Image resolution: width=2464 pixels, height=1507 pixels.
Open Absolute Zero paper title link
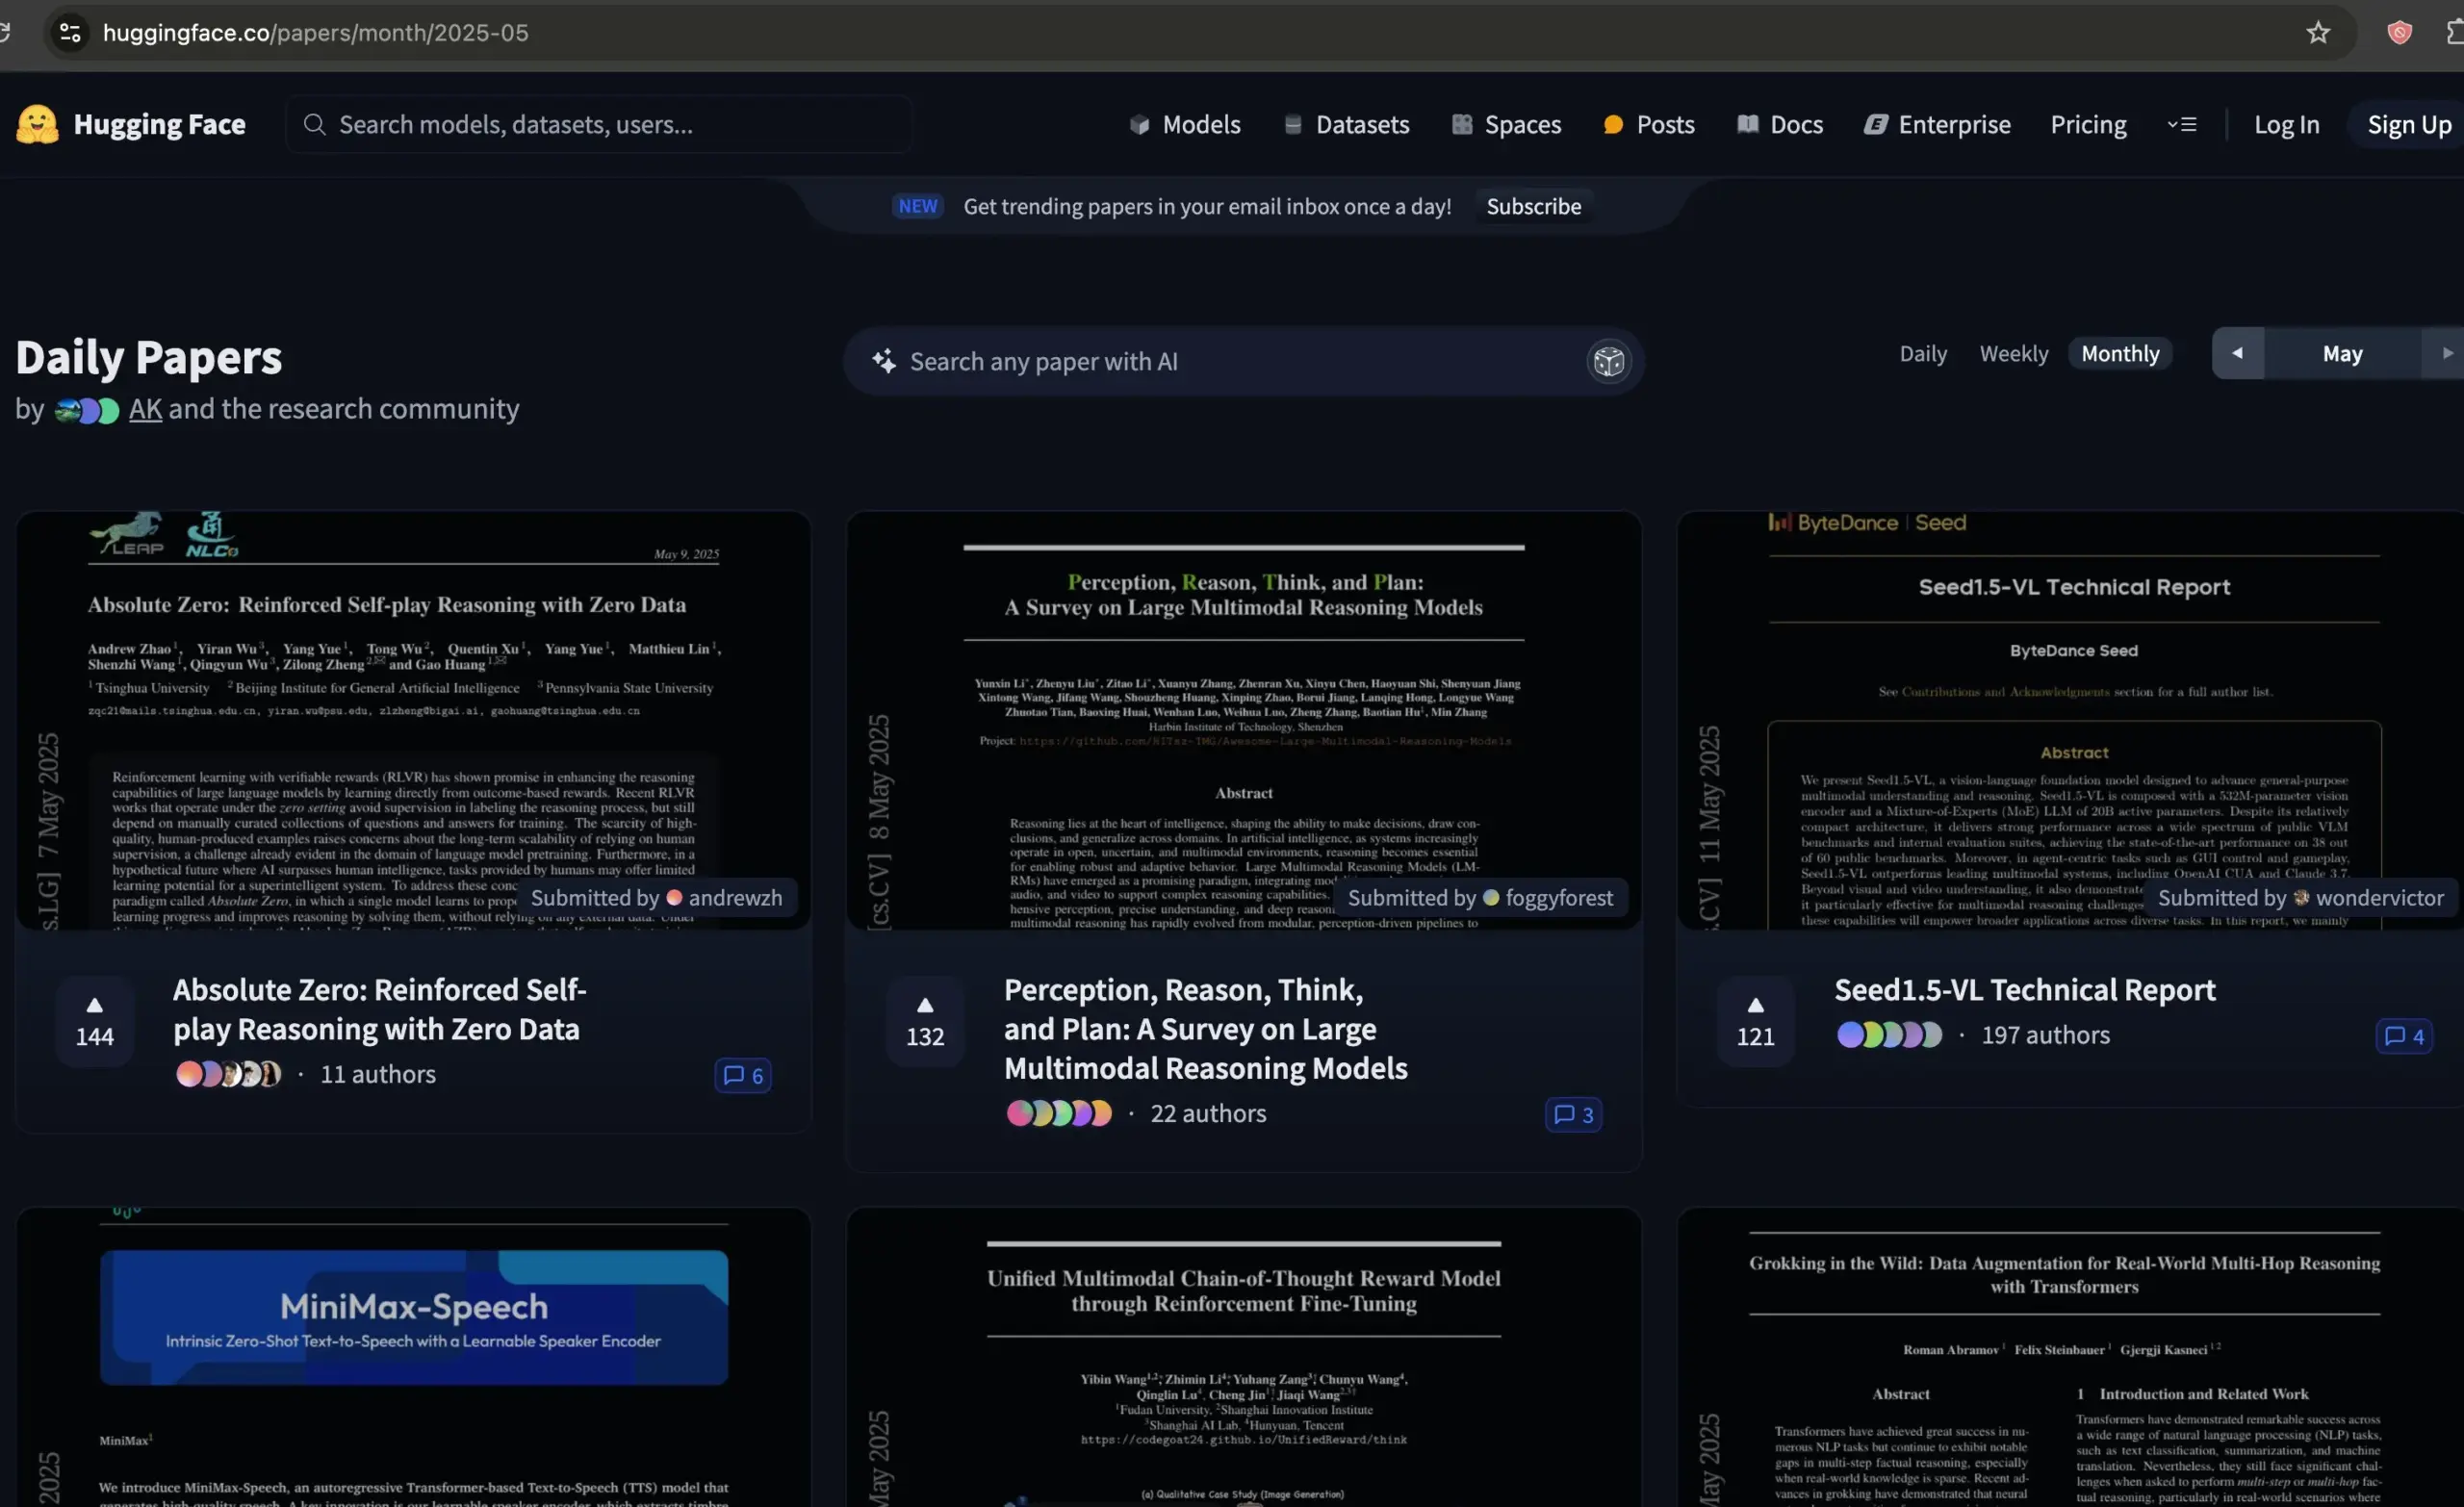[x=379, y=1009]
